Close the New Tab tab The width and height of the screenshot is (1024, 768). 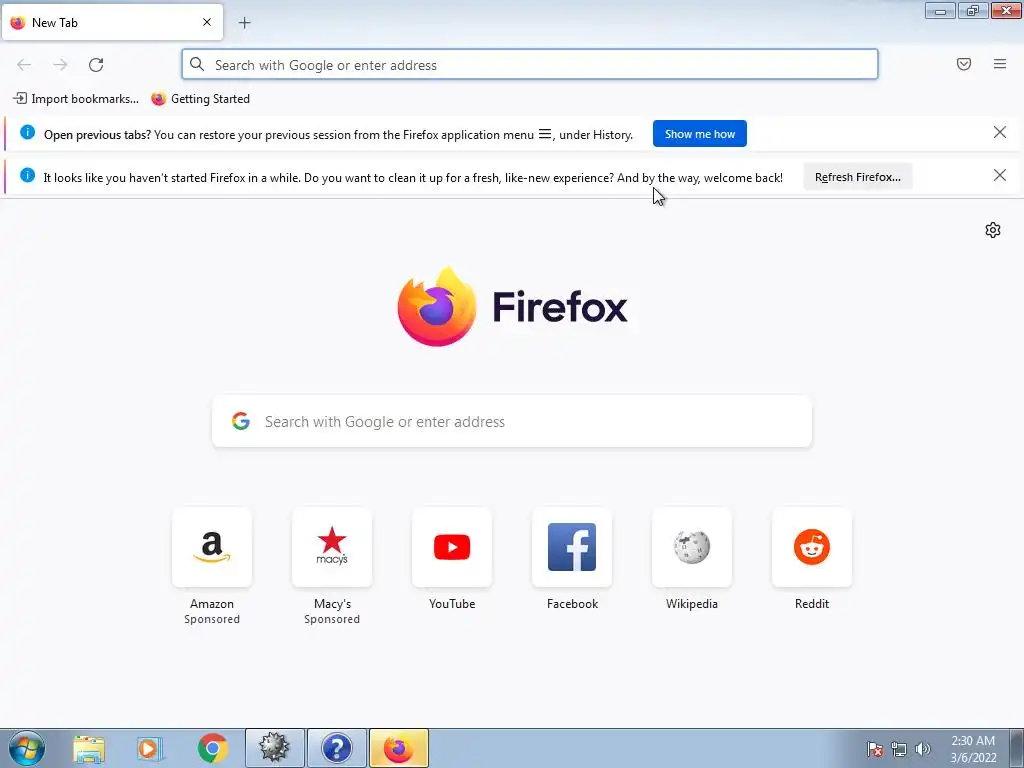point(207,22)
